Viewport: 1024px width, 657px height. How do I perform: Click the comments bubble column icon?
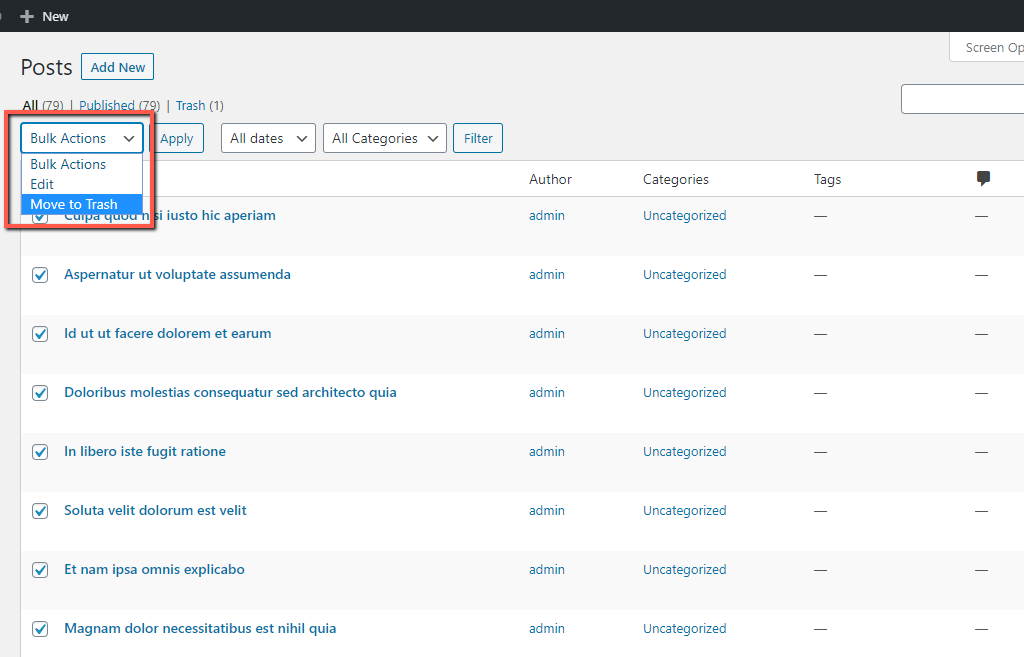(x=983, y=178)
